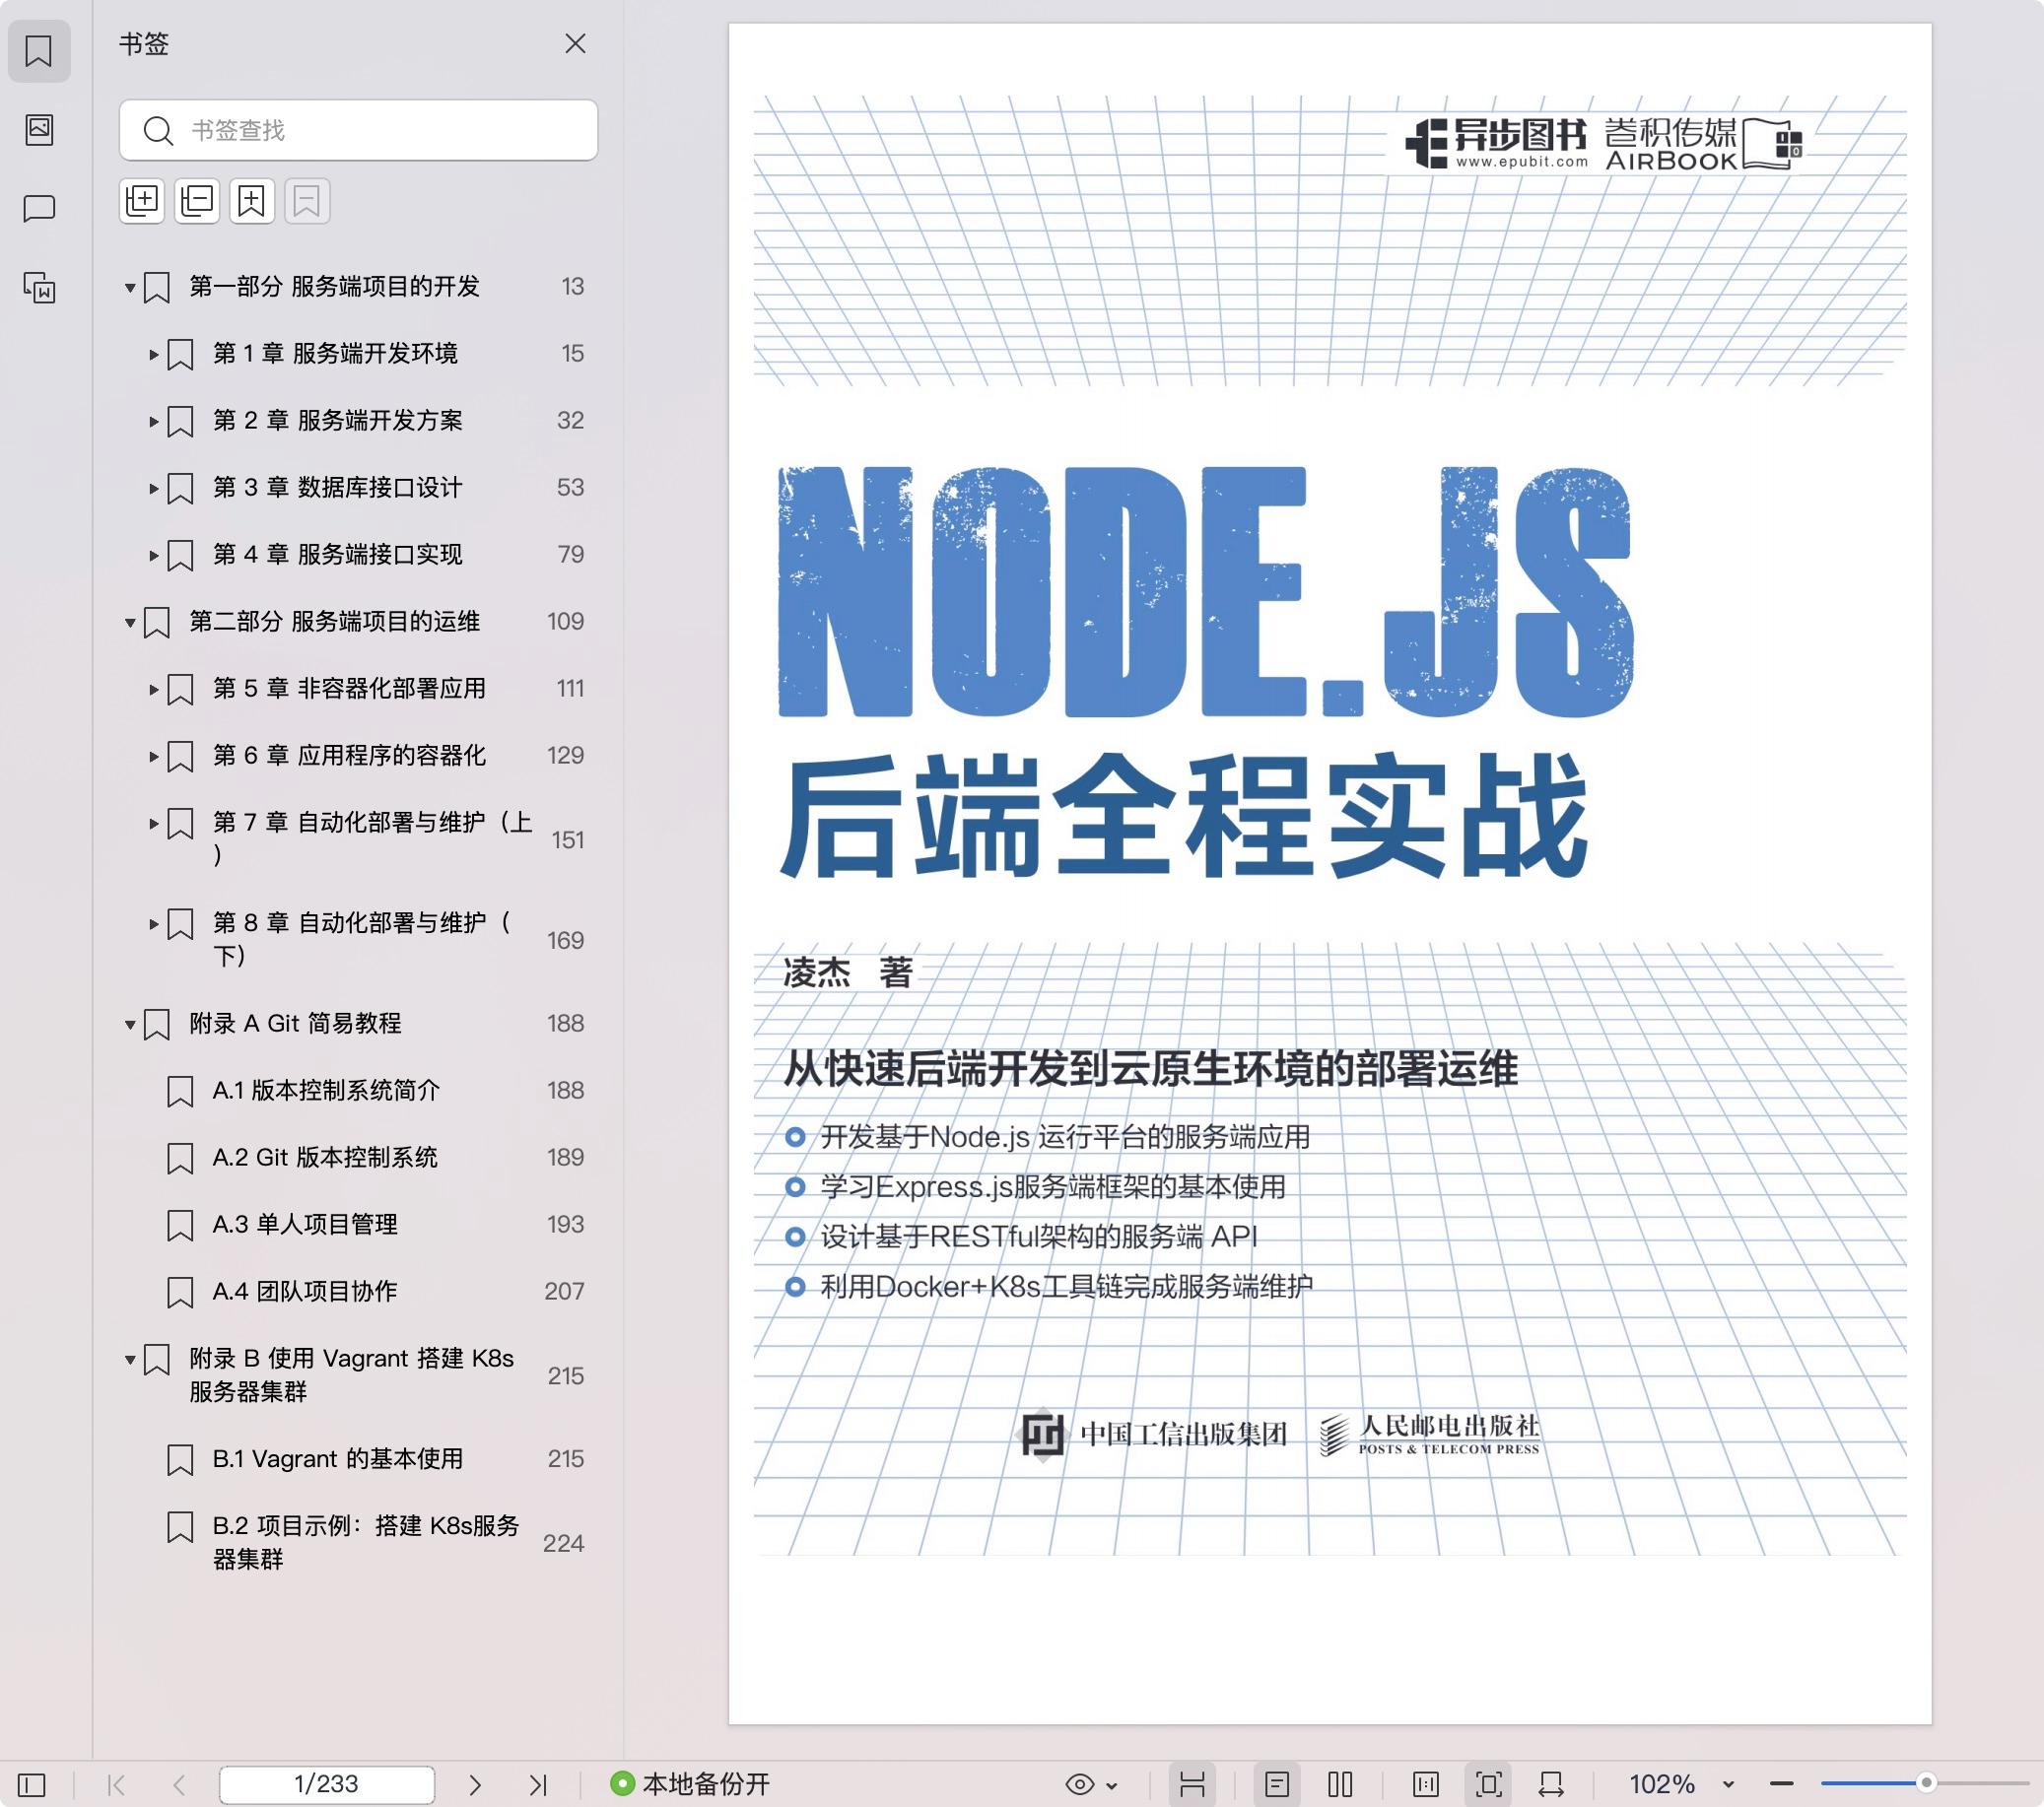2044x1807 pixels.
Task: Go to bookmark A.1 版本控制系统简介
Action: pos(326,1090)
